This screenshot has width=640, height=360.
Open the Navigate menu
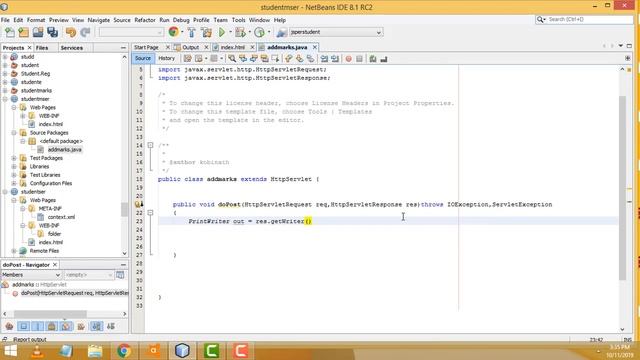tap(99, 20)
